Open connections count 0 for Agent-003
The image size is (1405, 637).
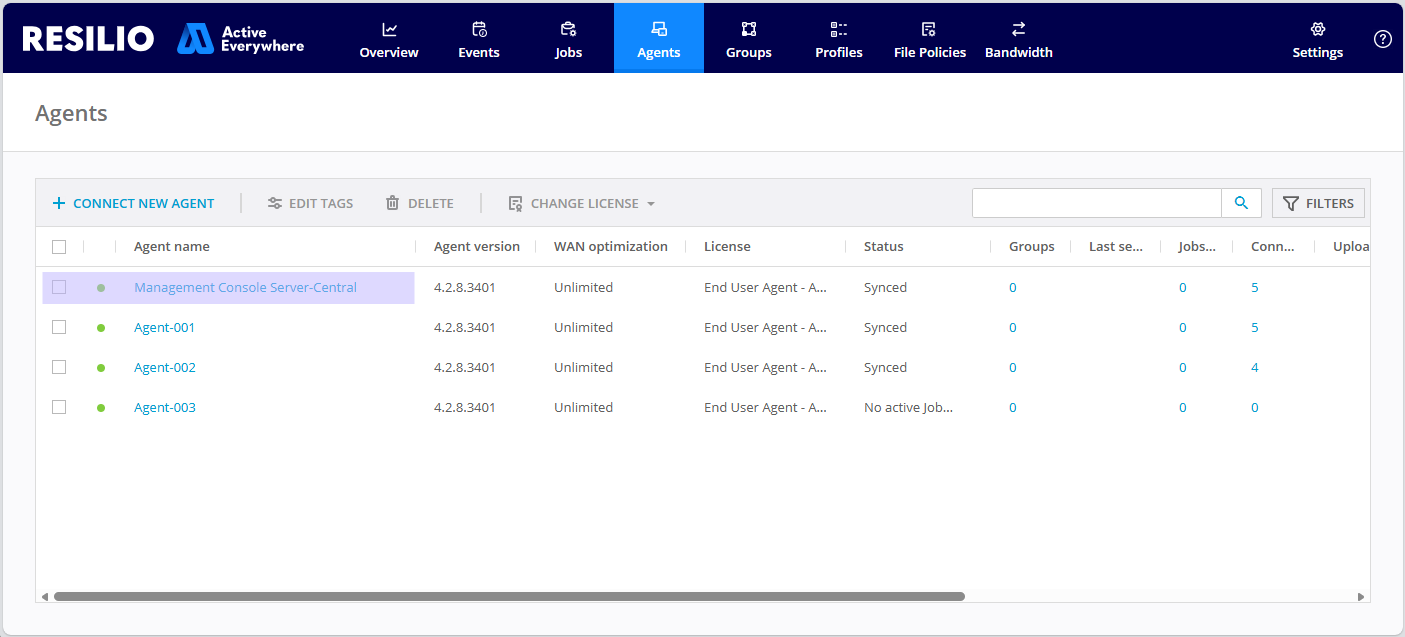click(1255, 407)
